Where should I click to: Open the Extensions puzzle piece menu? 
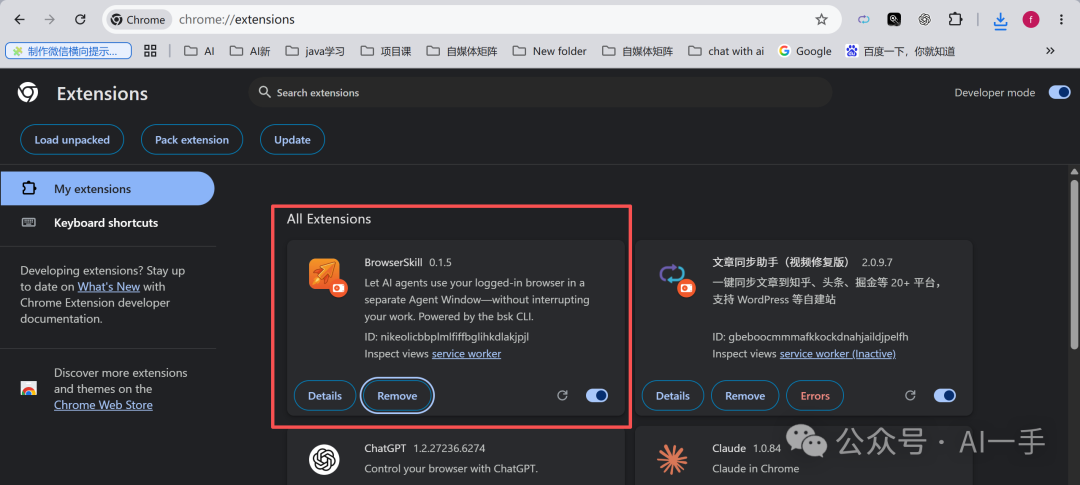coord(955,19)
